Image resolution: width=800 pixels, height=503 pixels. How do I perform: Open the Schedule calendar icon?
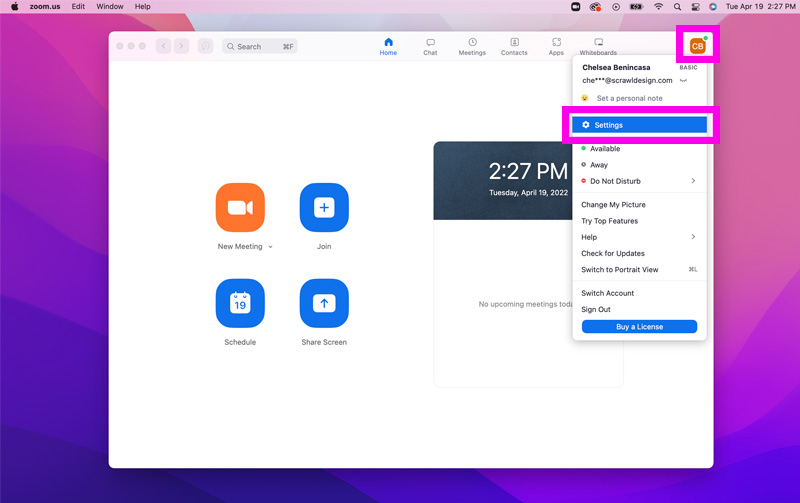[x=240, y=303]
